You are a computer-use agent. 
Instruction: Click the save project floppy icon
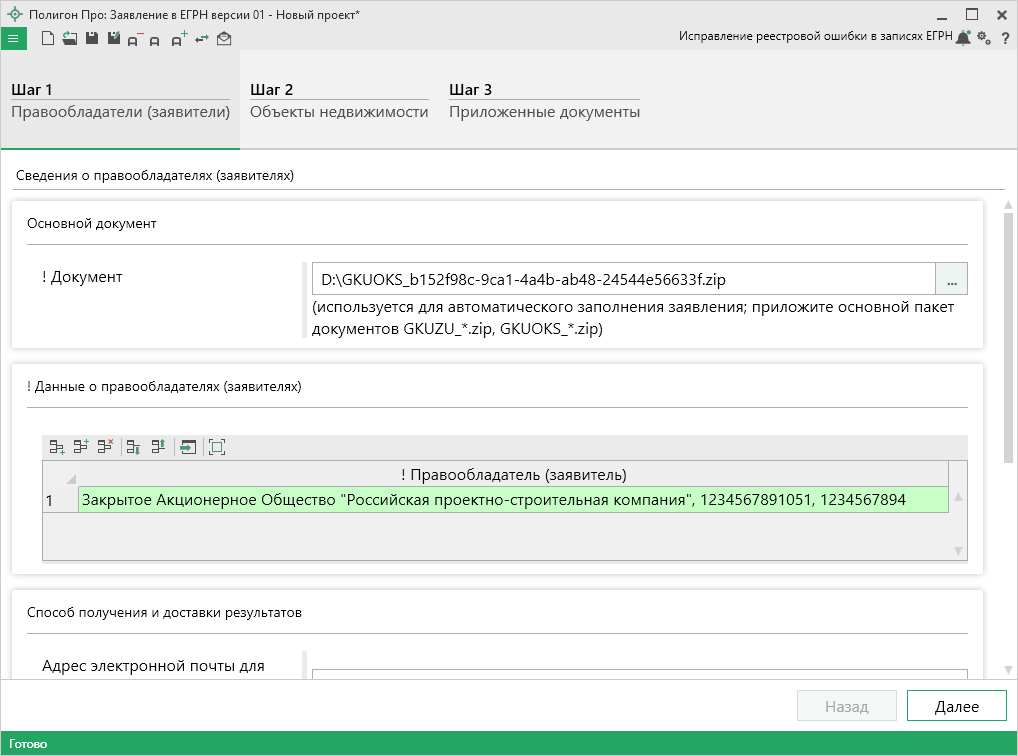91,39
